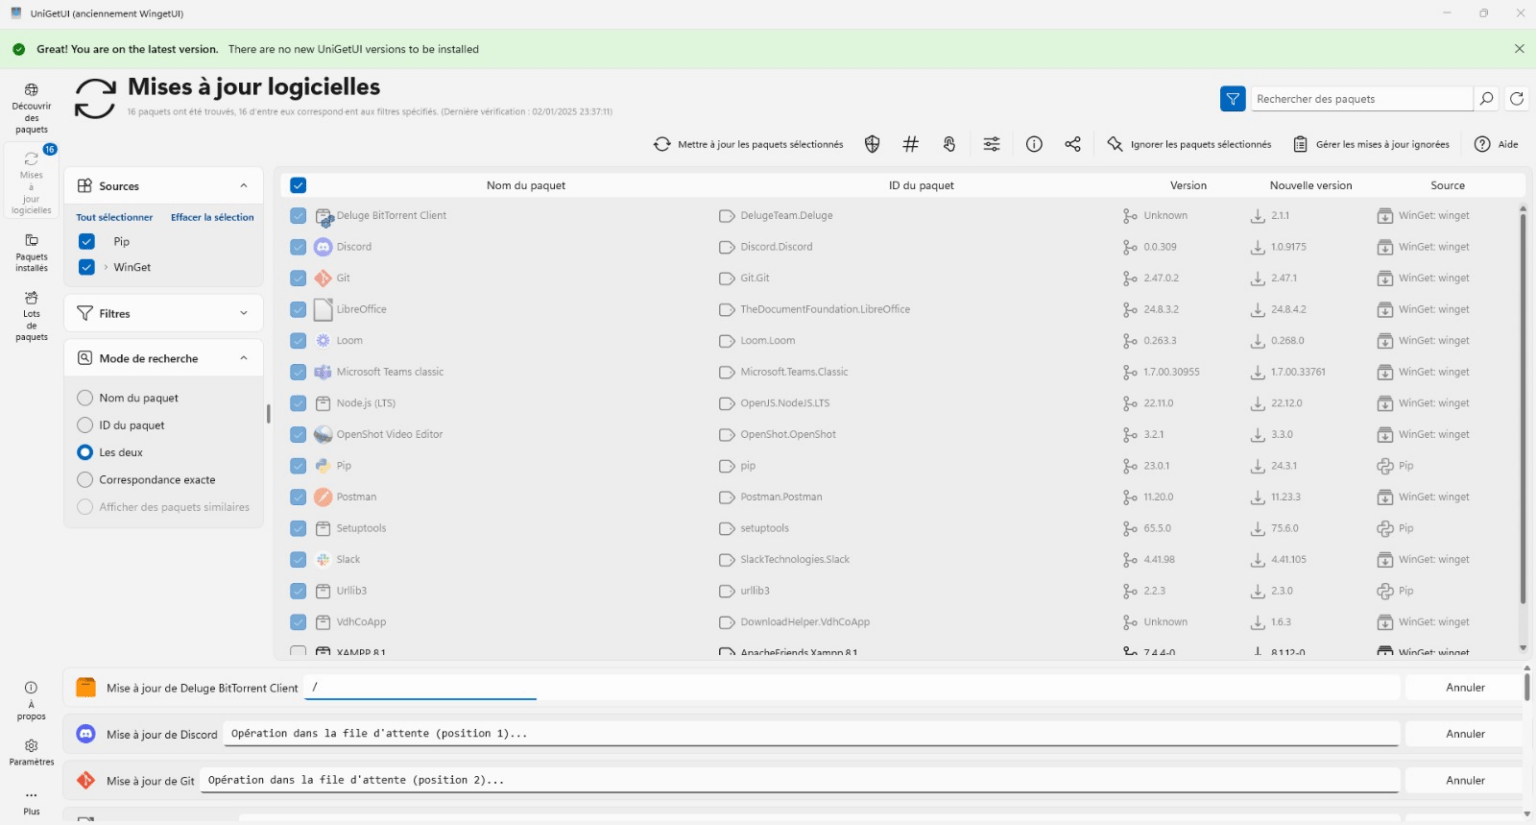Click the package list vertical scrollbar
1536x825 pixels.
tap(1523, 400)
